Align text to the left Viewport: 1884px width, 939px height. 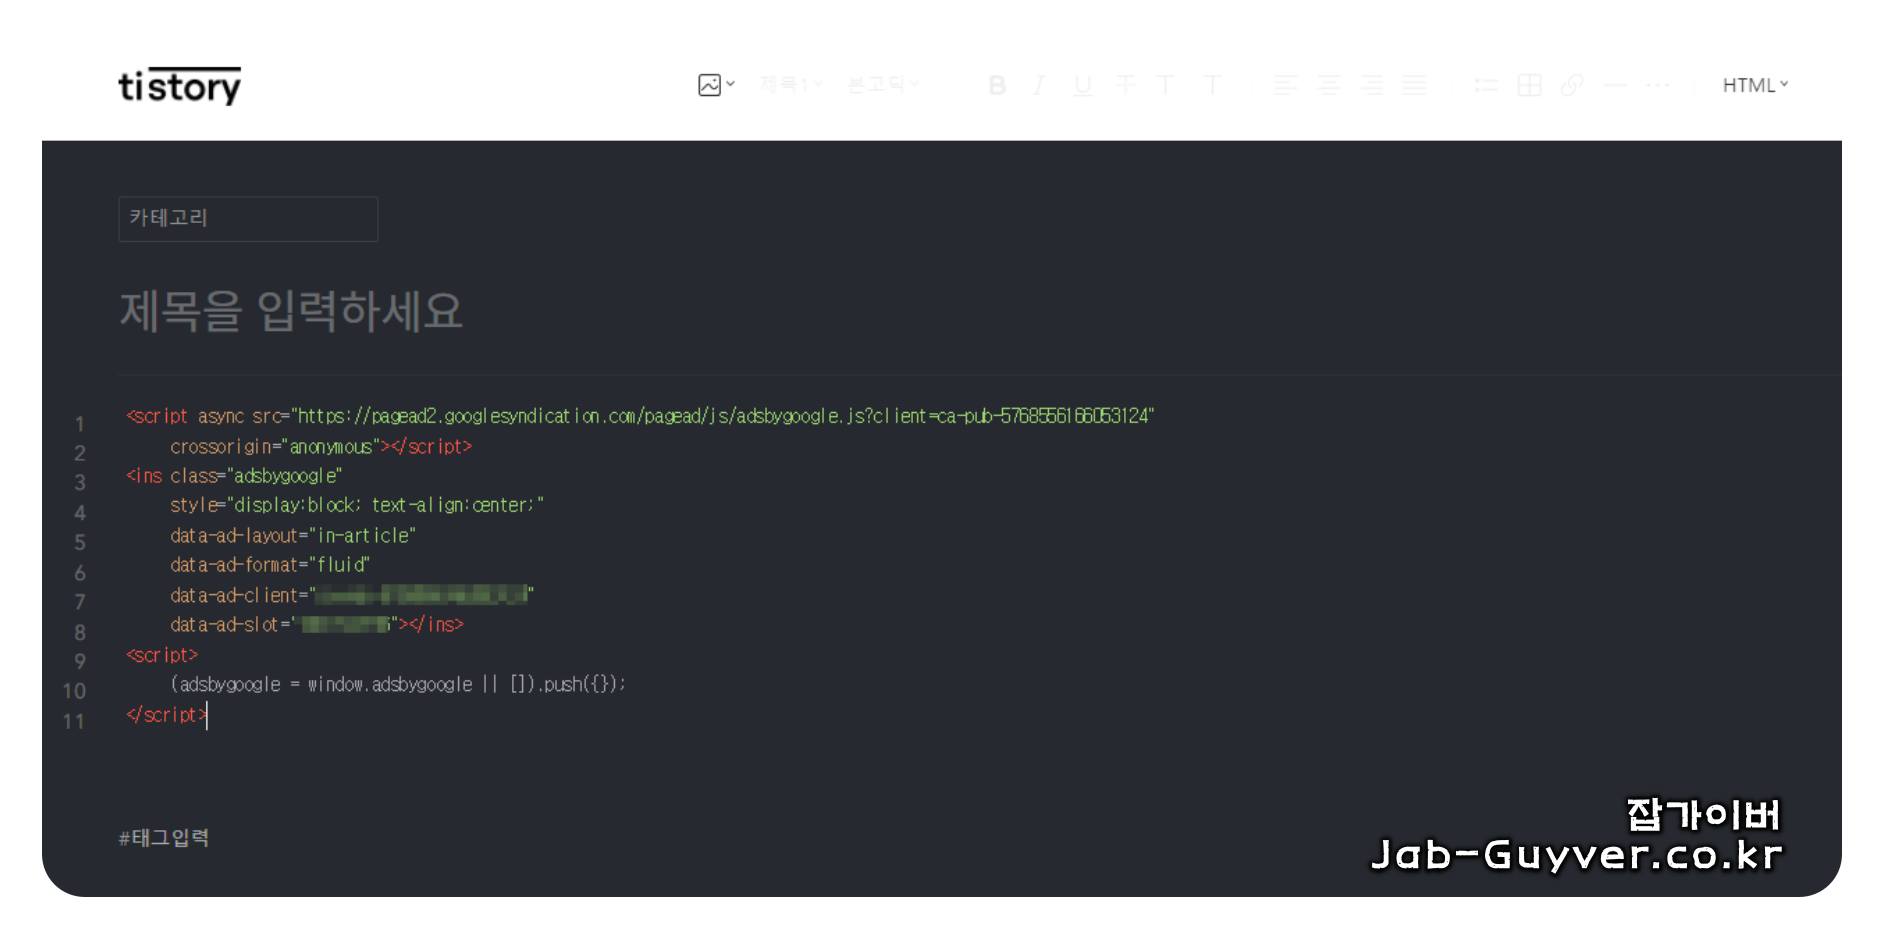coord(1286,85)
